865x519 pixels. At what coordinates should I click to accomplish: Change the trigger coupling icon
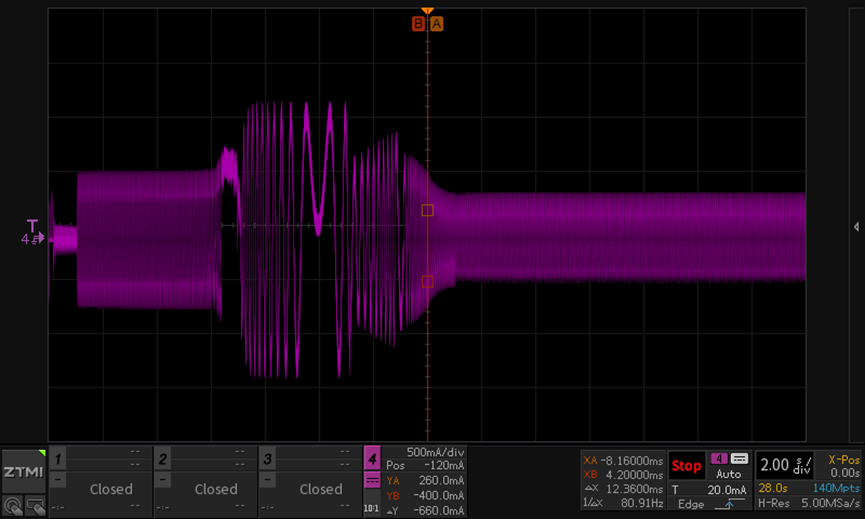coord(739,459)
